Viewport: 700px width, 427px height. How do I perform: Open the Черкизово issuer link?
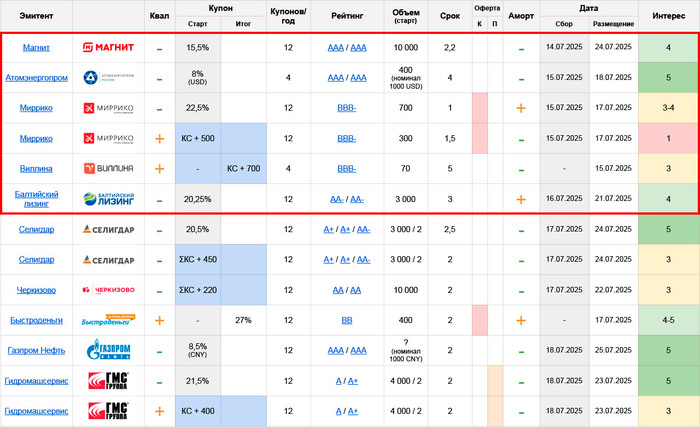[x=37, y=290]
